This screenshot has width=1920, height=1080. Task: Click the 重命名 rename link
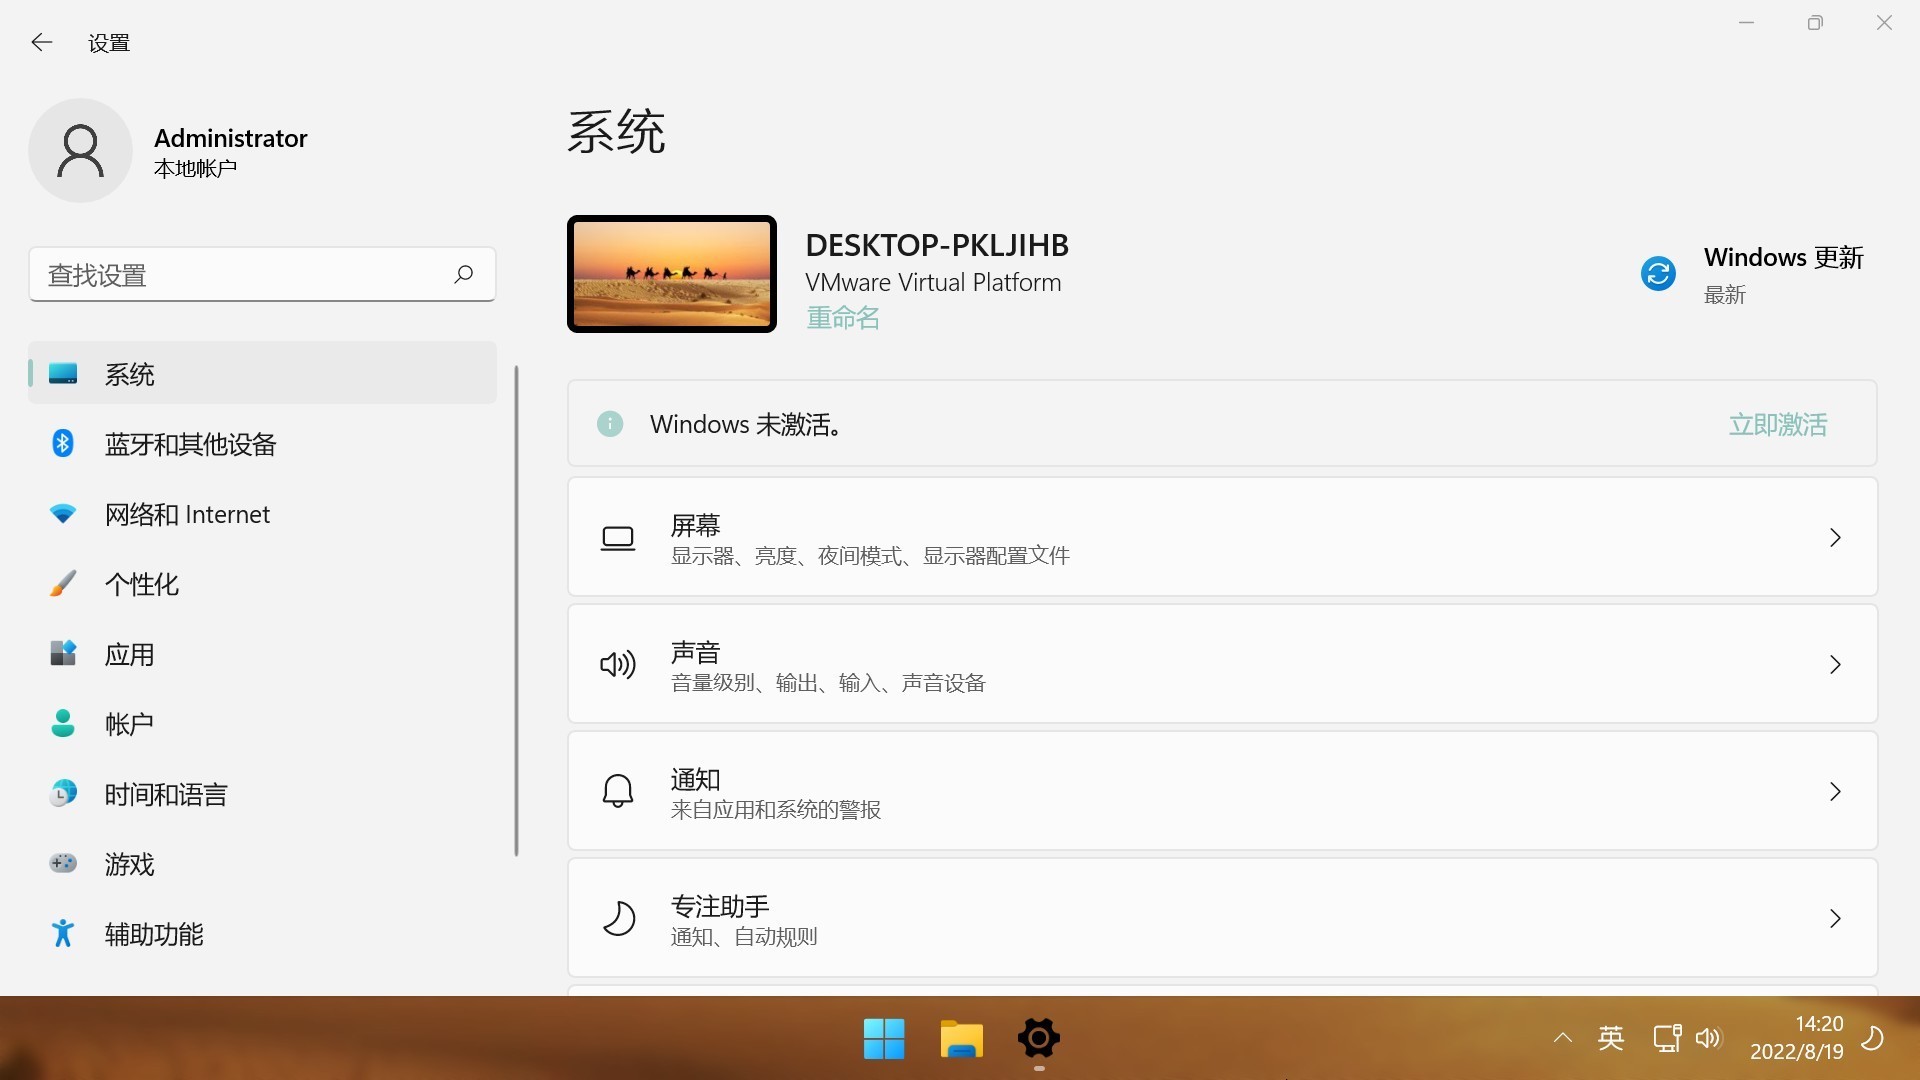[x=842, y=318]
